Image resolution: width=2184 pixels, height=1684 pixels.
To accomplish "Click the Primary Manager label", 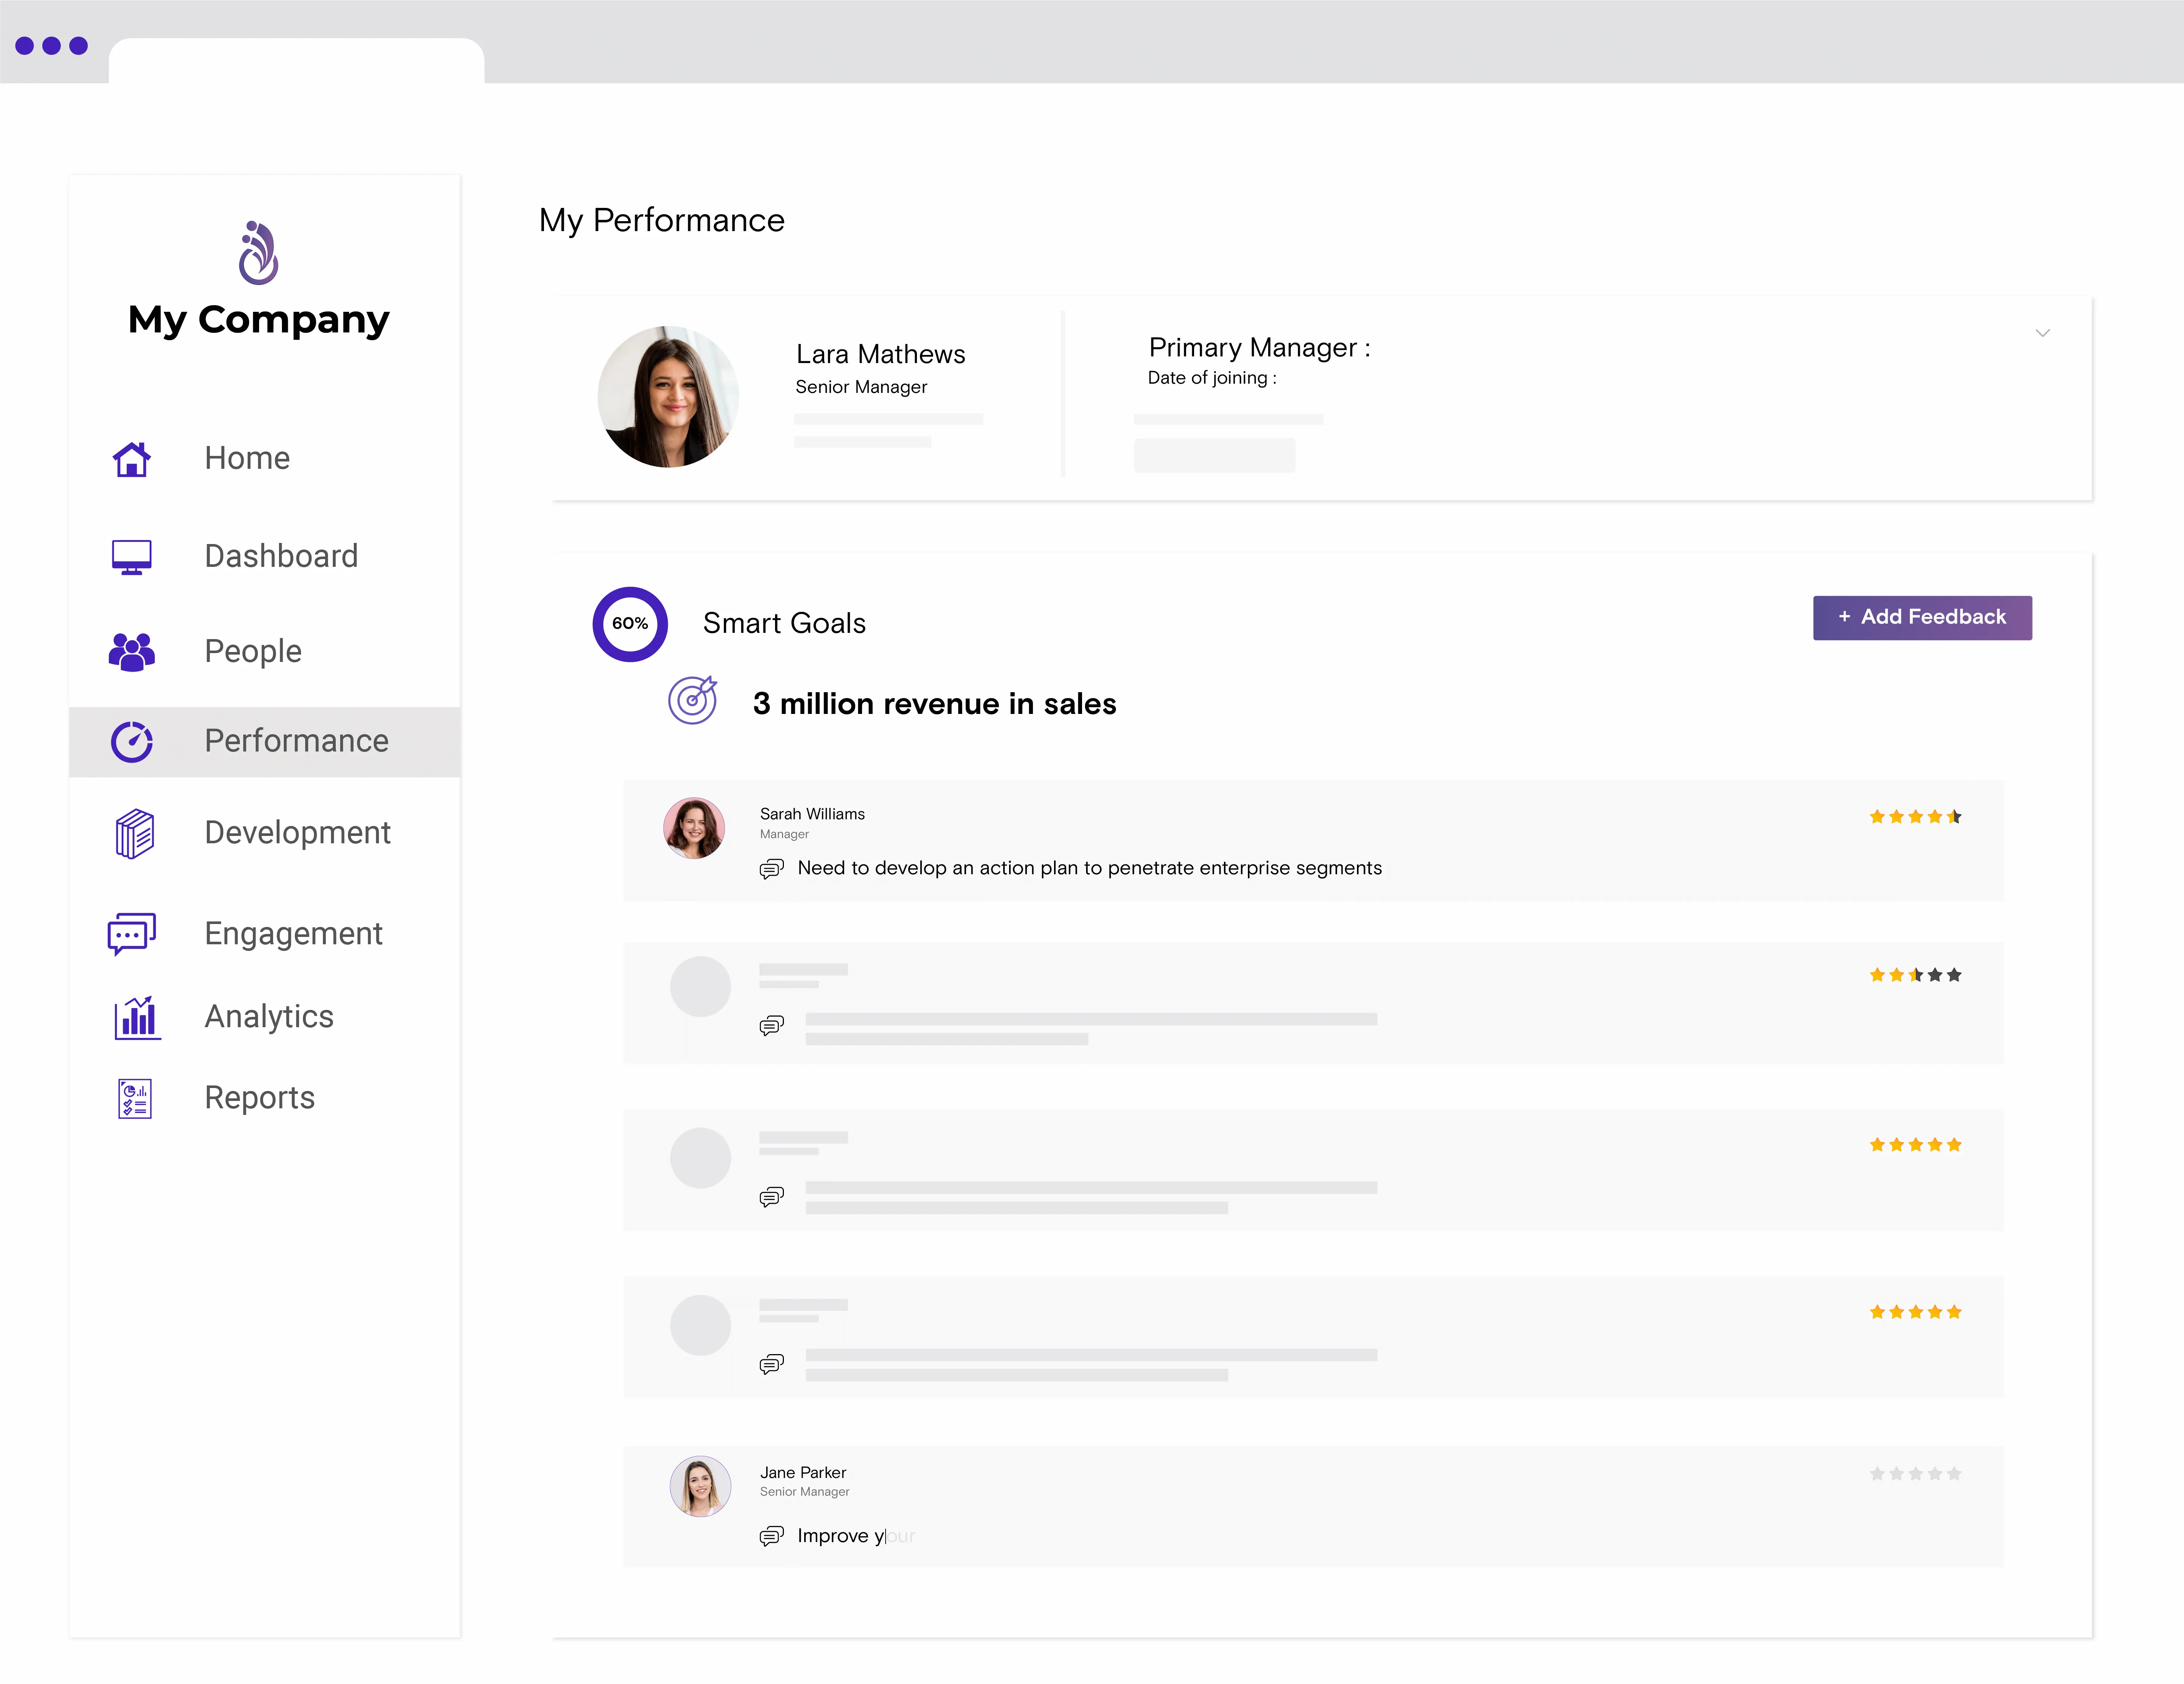I will click(1259, 348).
